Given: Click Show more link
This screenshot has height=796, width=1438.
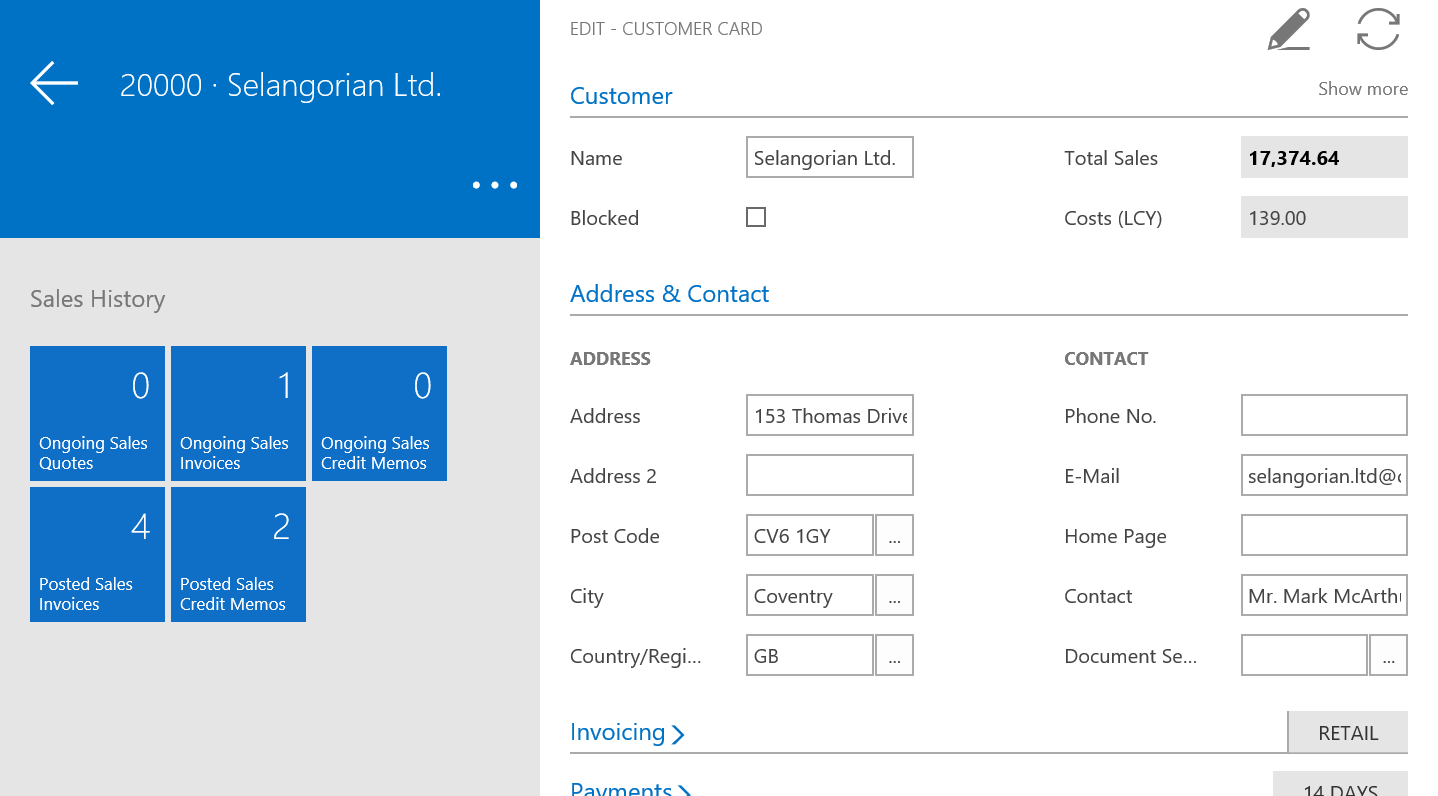Looking at the screenshot, I should tap(1362, 89).
